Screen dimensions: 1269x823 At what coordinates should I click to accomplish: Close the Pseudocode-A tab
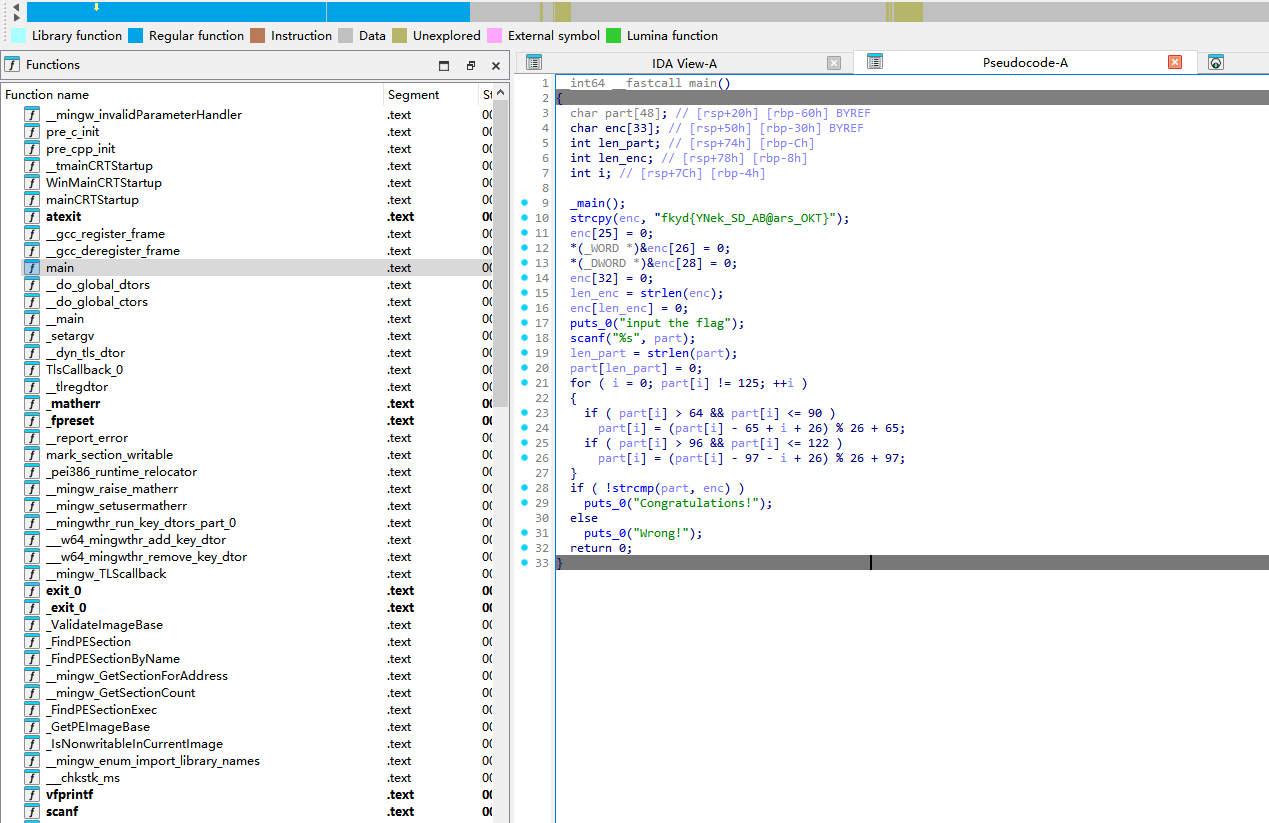[1175, 62]
